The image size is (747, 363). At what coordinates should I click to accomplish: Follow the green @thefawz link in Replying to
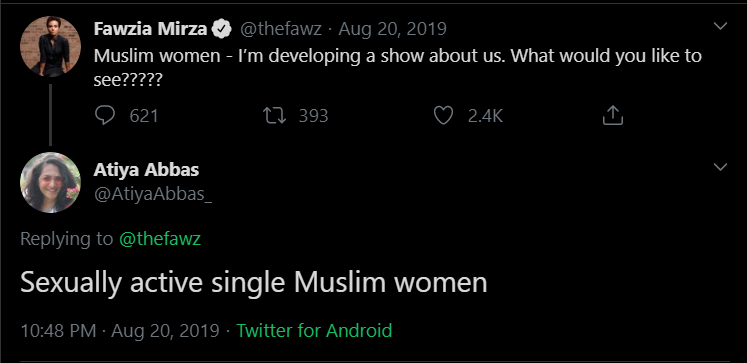pos(160,239)
